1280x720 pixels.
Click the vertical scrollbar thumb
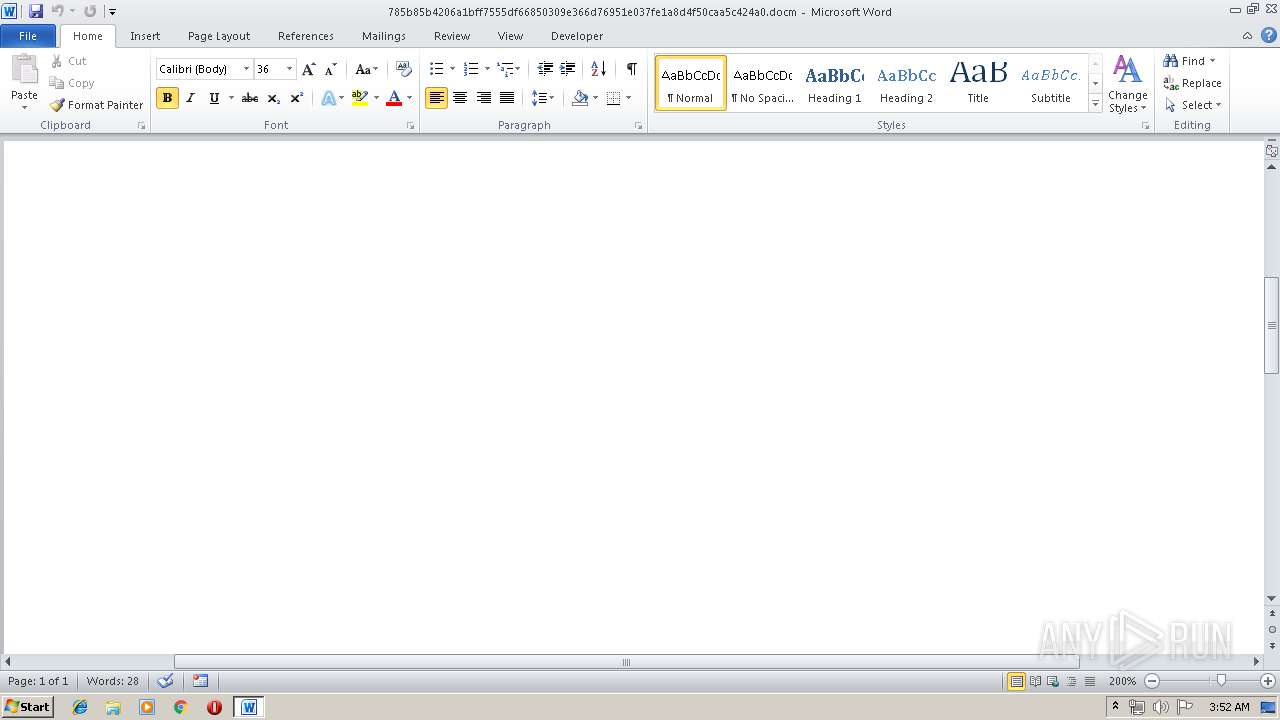click(1272, 325)
